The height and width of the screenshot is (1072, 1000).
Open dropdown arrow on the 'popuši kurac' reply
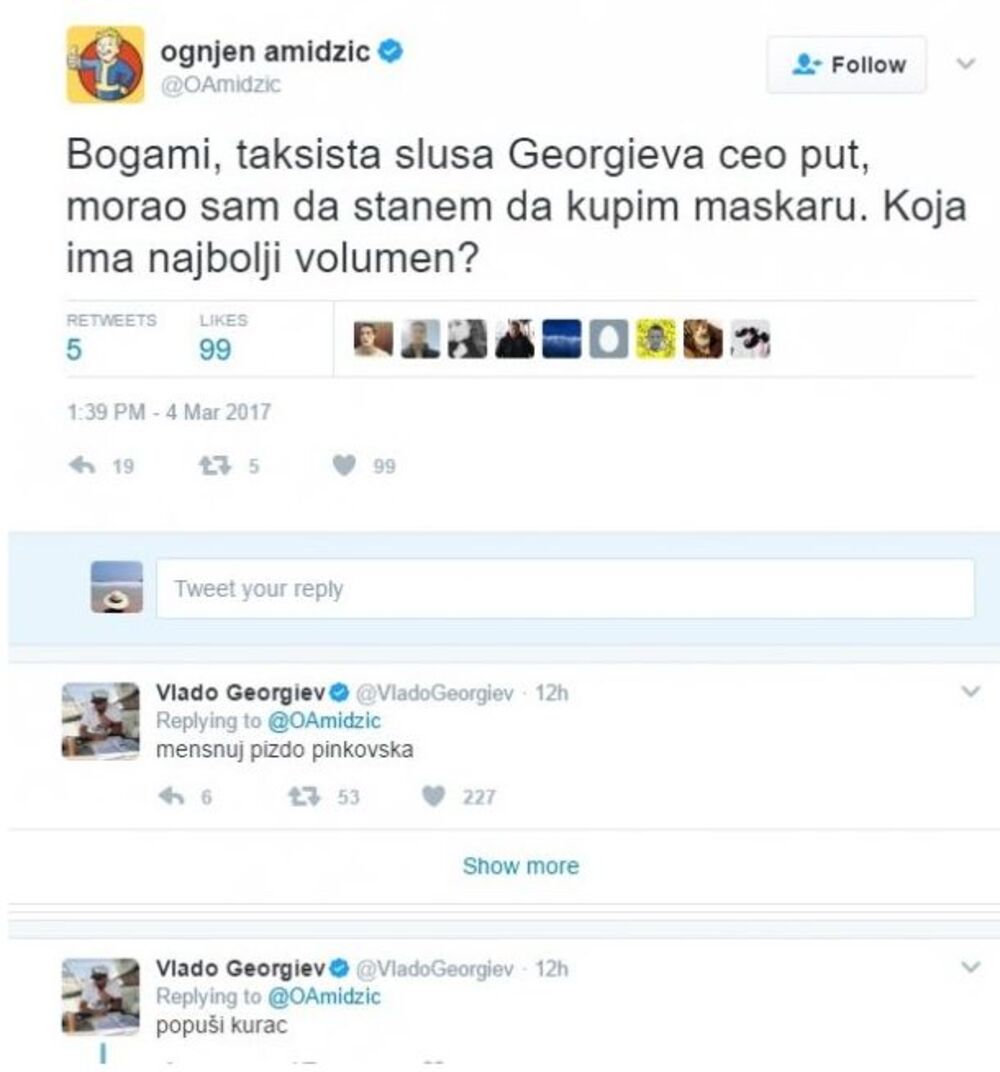click(969, 968)
